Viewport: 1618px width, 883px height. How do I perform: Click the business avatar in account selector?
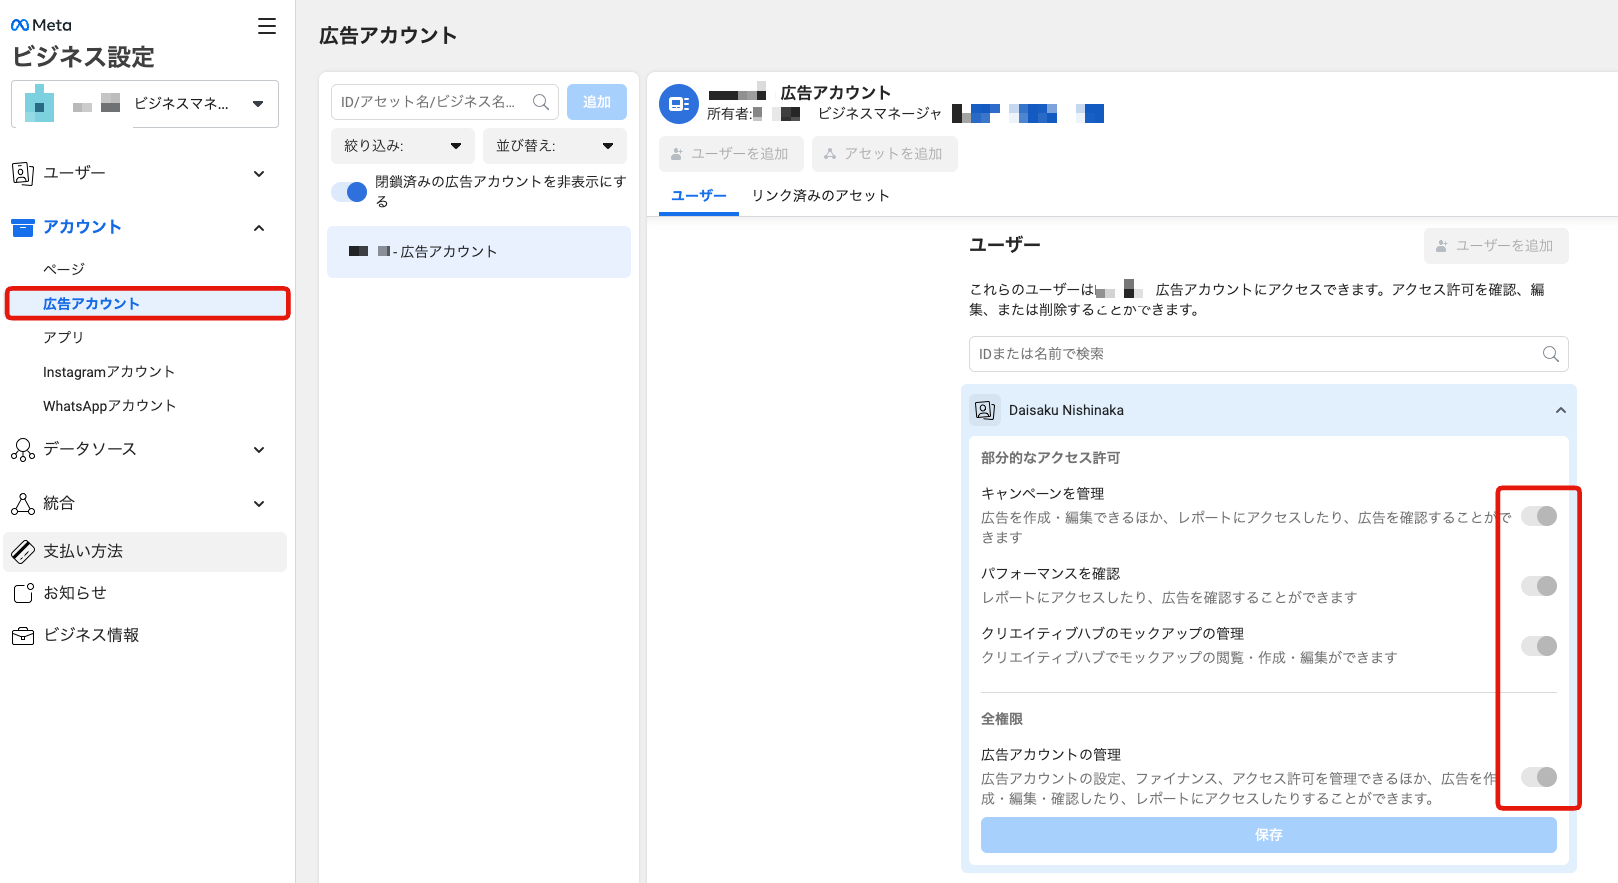pyautogui.click(x=39, y=103)
